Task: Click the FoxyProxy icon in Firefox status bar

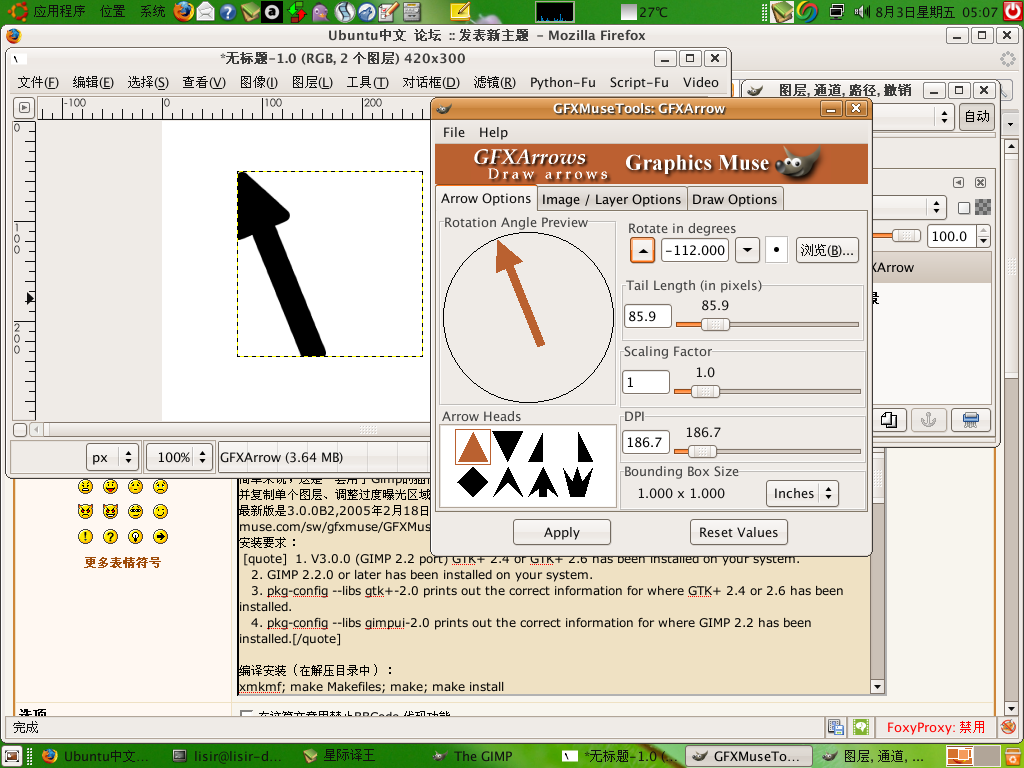Action: [1008, 726]
